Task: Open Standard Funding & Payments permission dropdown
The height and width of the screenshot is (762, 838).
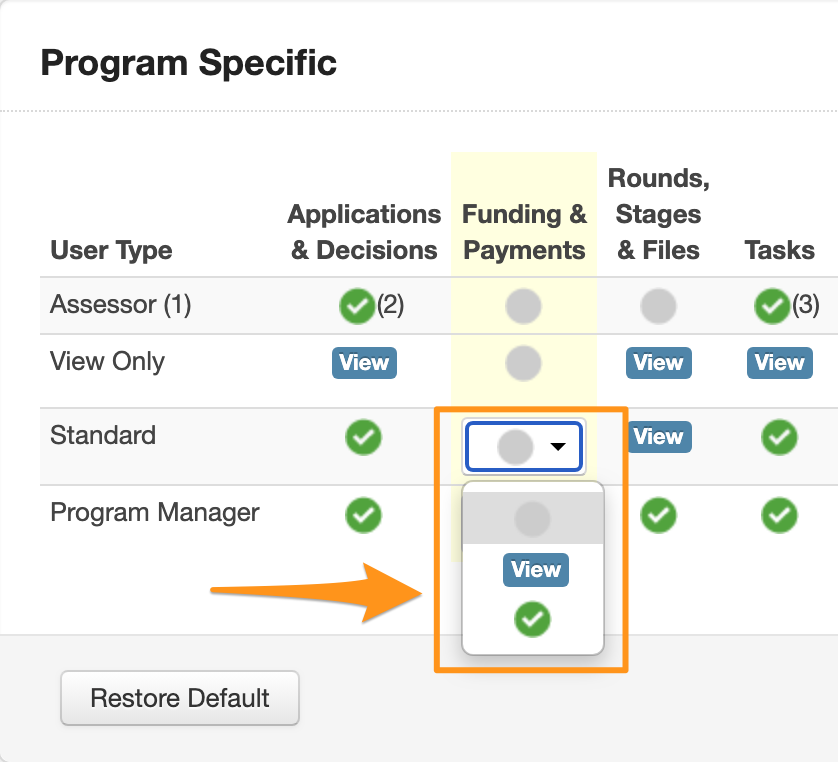Action: (x=523, y=446)
